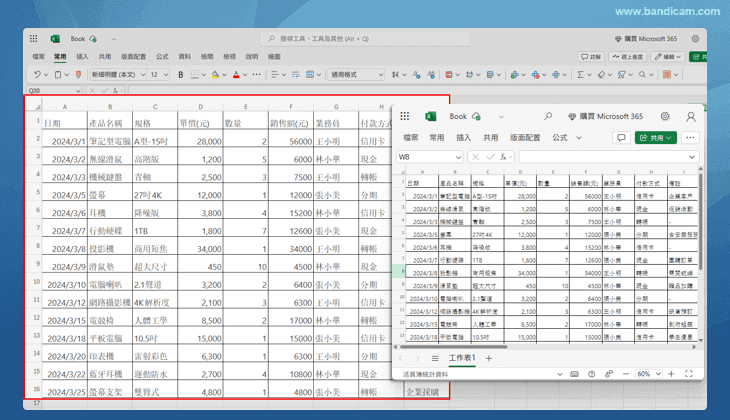Open the 編輯 editing mode dropdown
Viewport: 730px width, 420px height.
click(668, 57)
